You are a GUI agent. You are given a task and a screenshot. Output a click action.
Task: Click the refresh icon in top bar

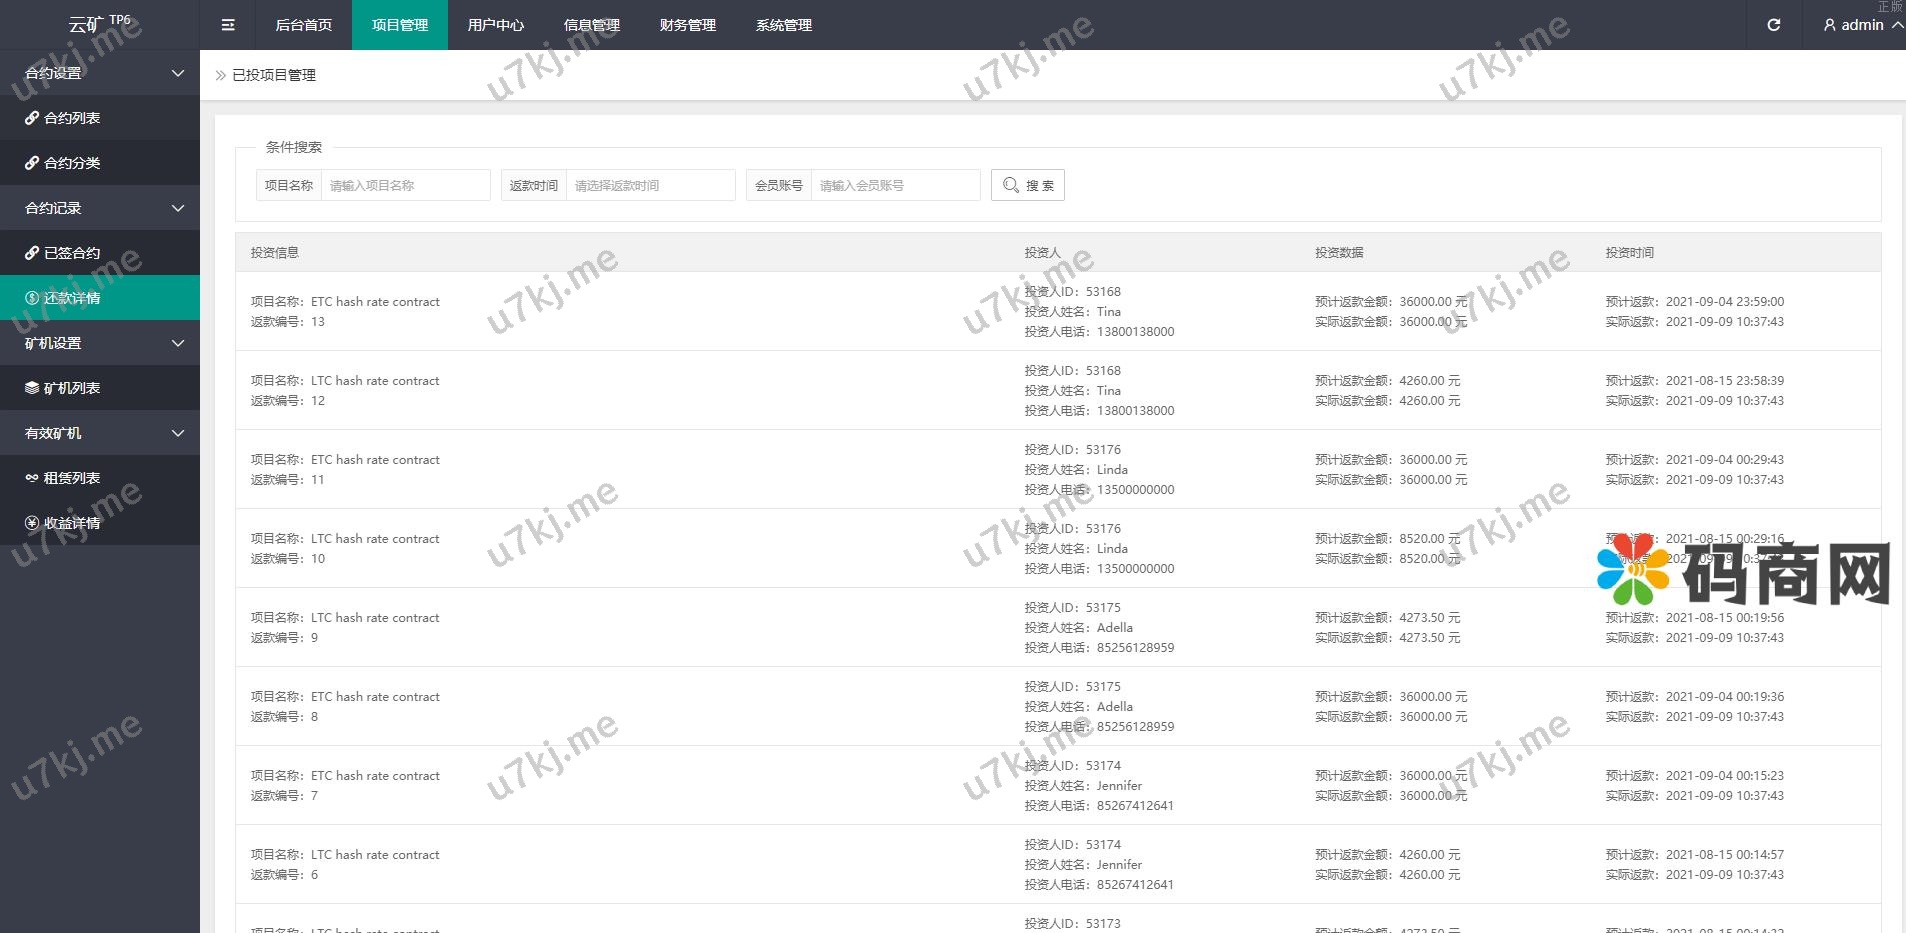[x=1773, y=25]
